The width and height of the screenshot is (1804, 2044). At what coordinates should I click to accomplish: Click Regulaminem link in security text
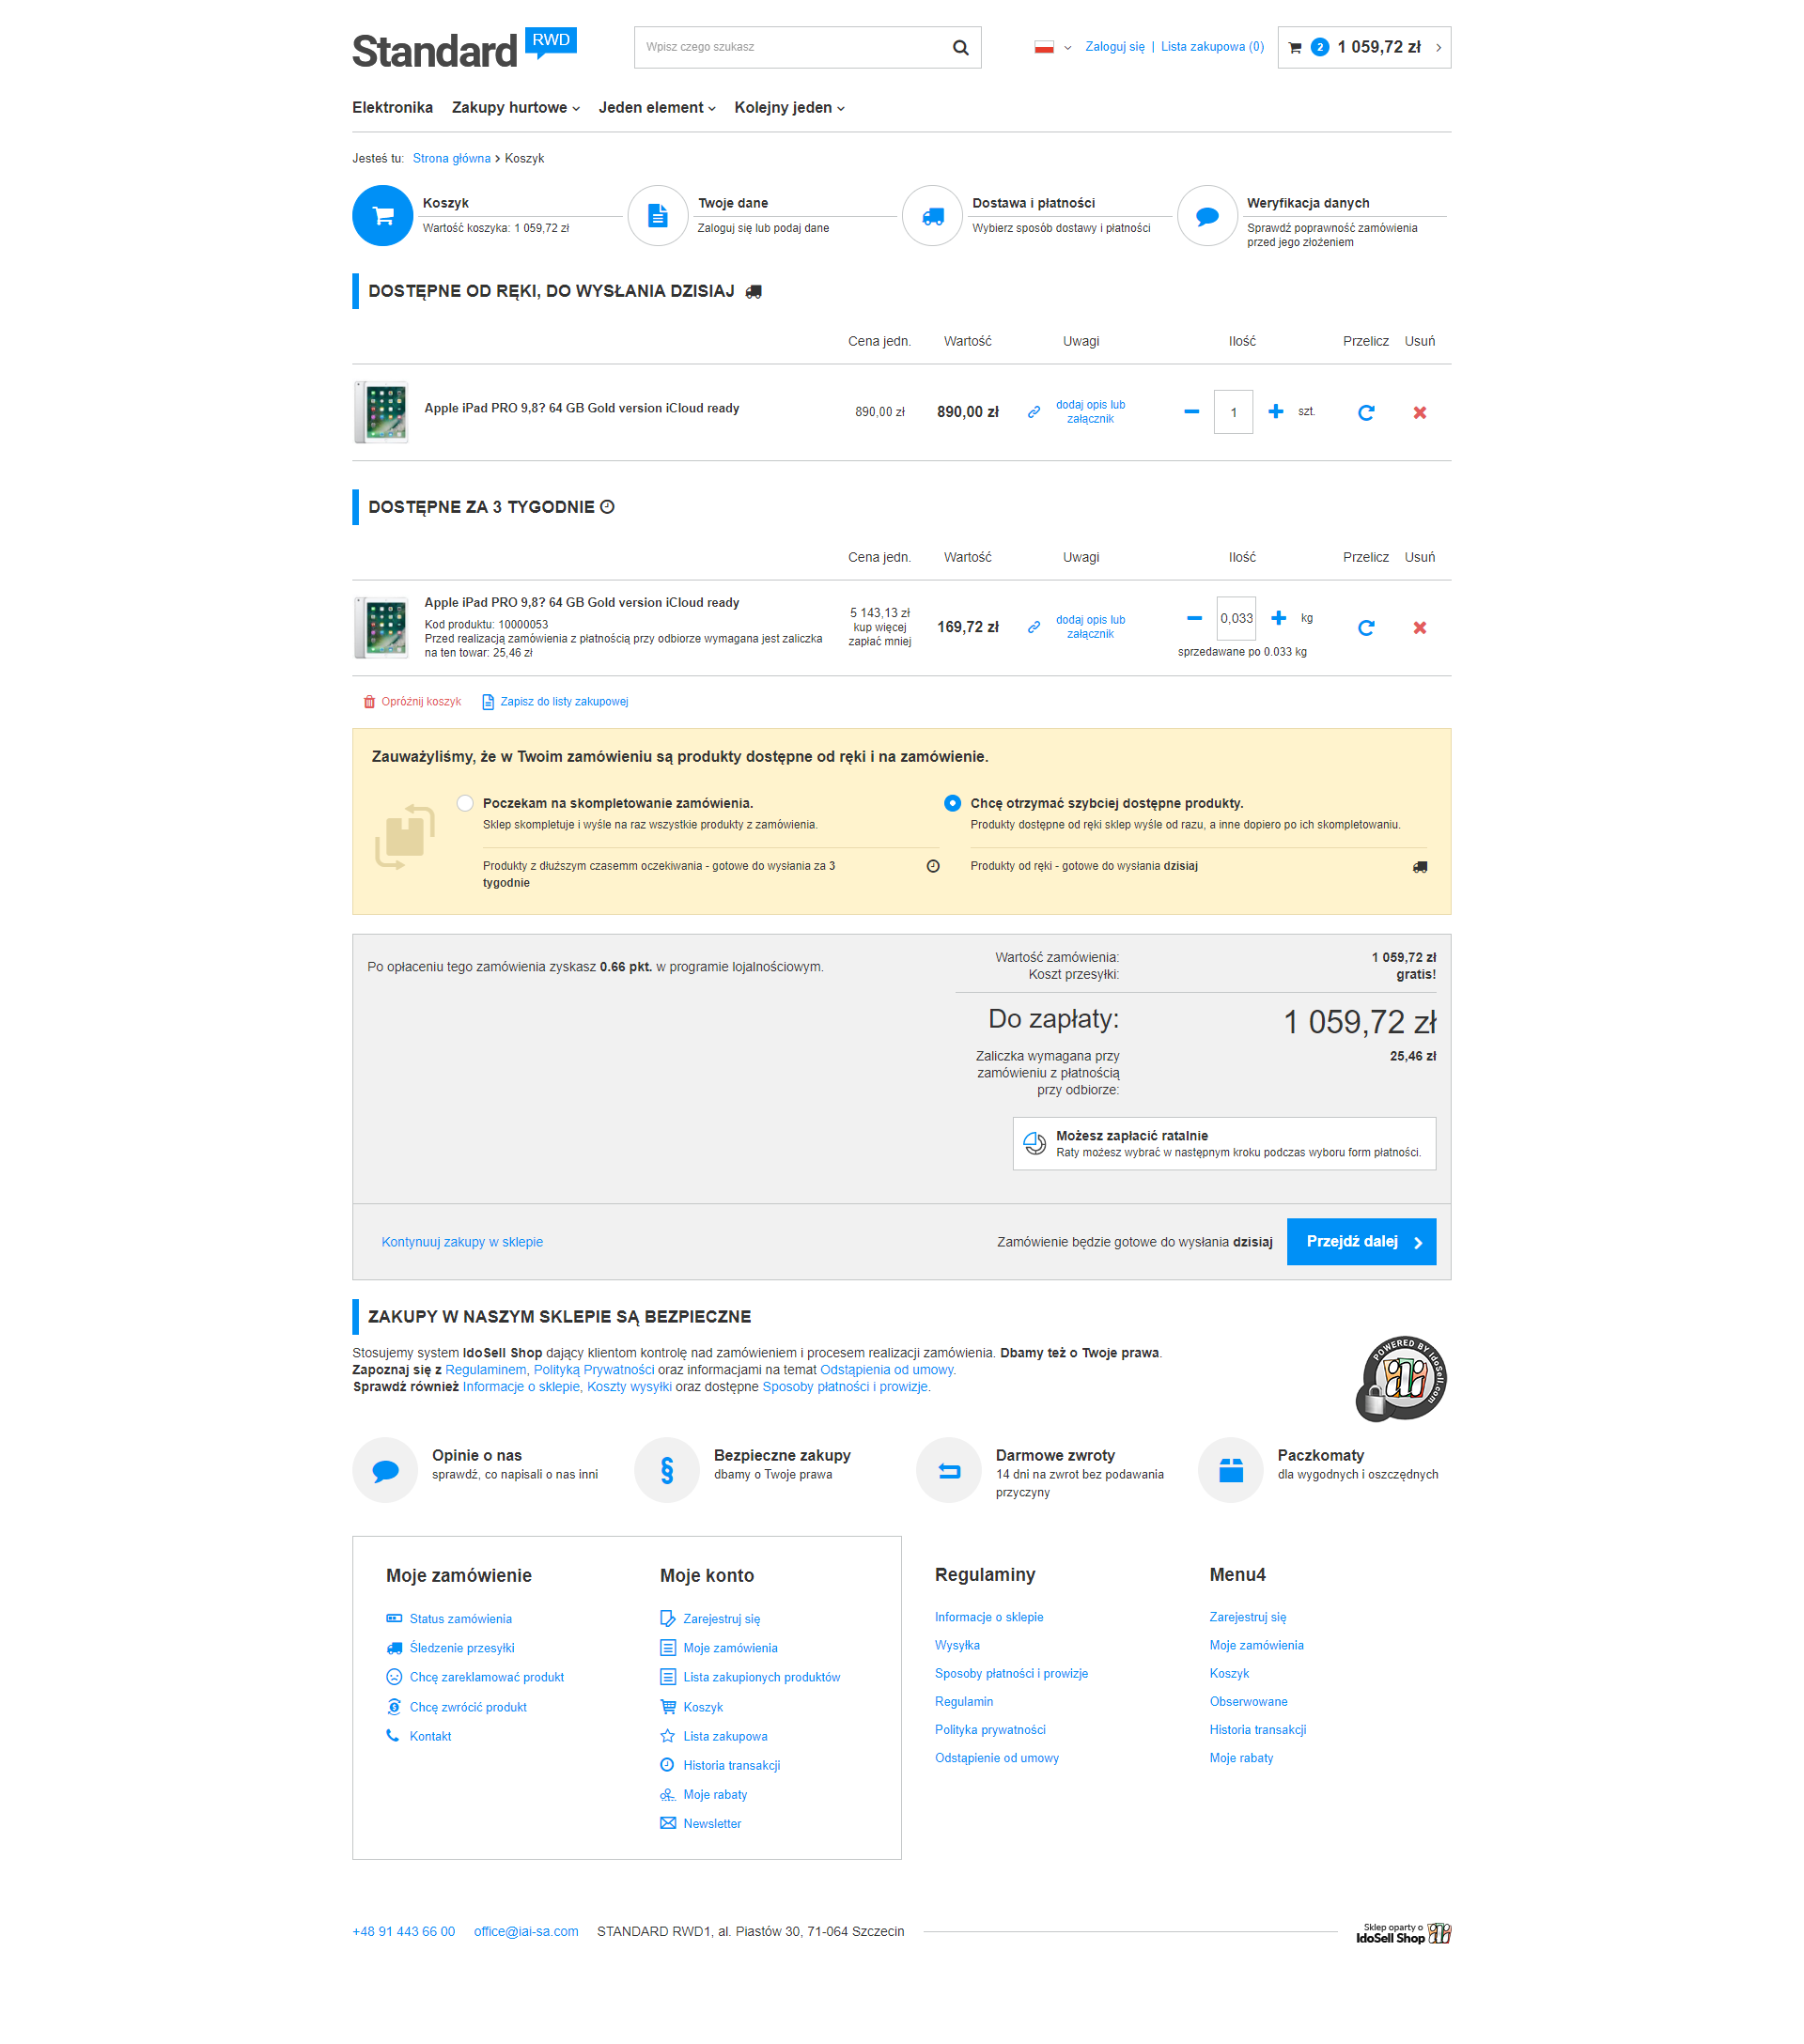[486, 1369]
